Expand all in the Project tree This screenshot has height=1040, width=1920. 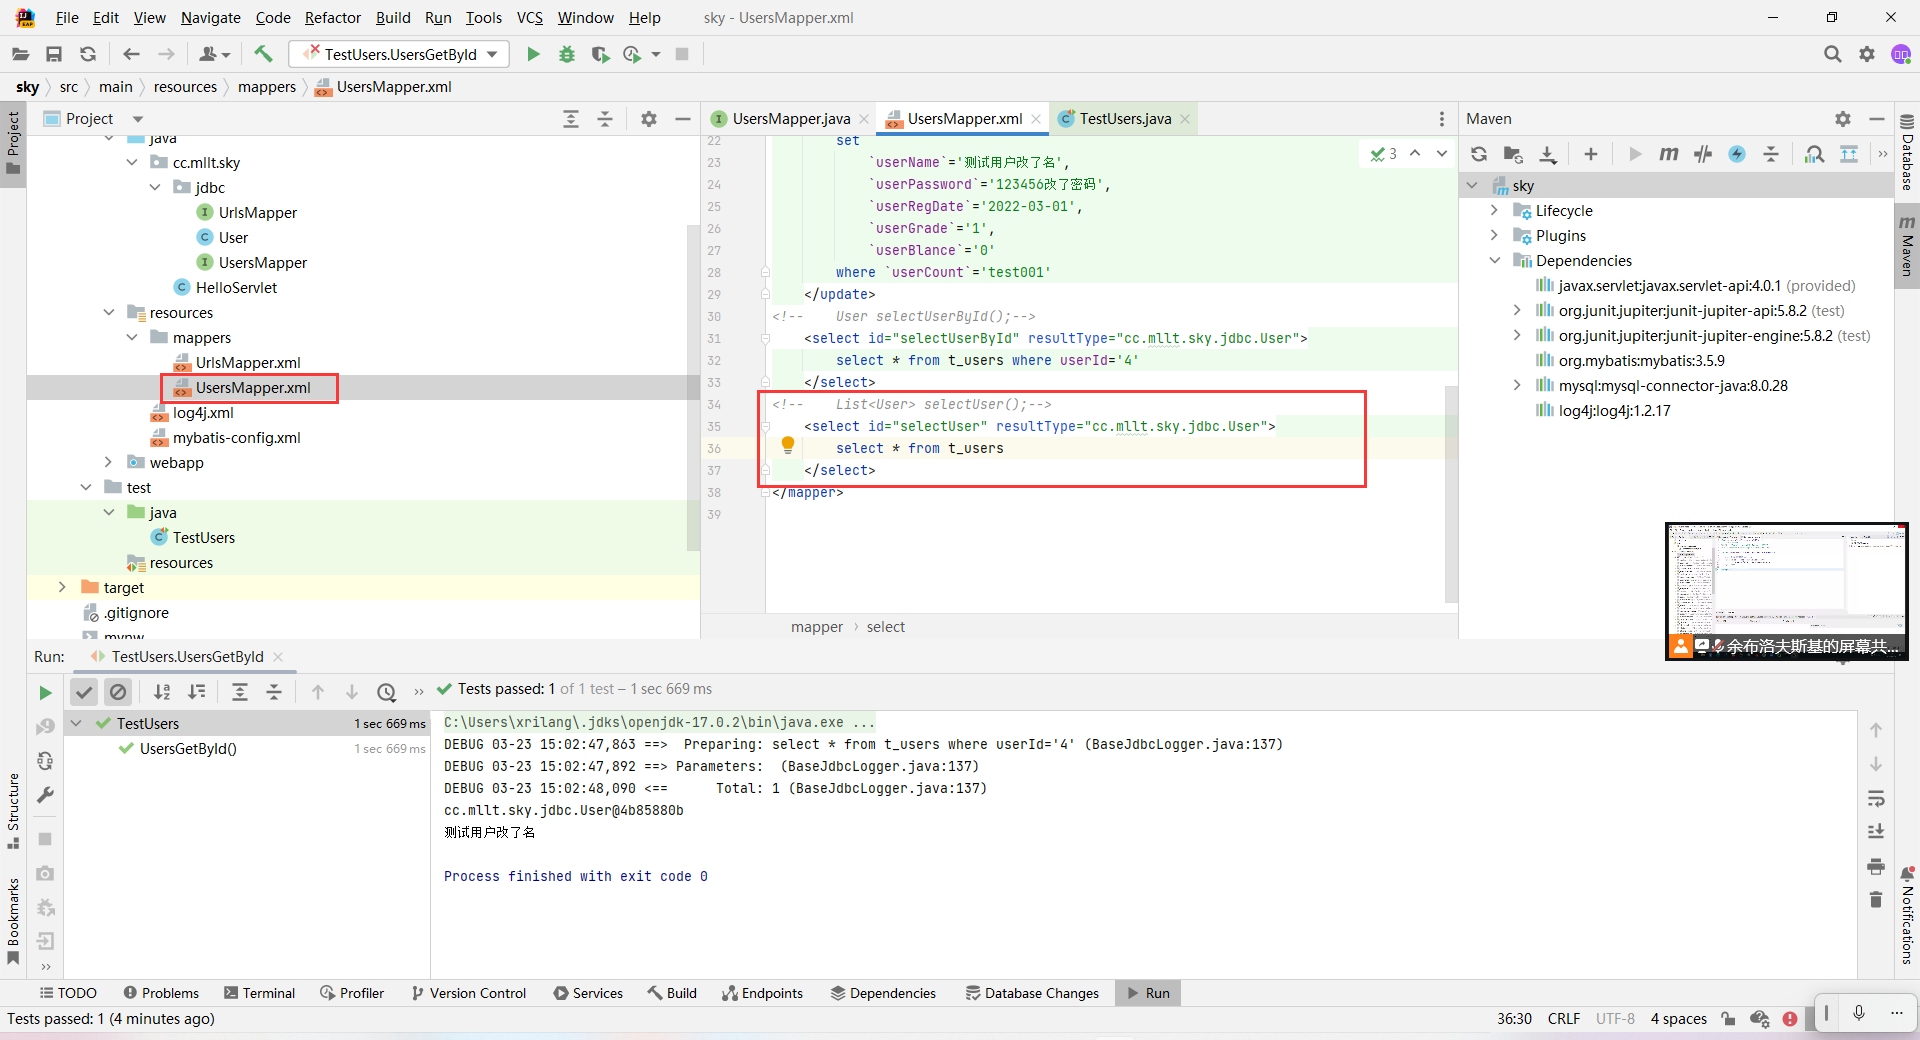point(571,119)
